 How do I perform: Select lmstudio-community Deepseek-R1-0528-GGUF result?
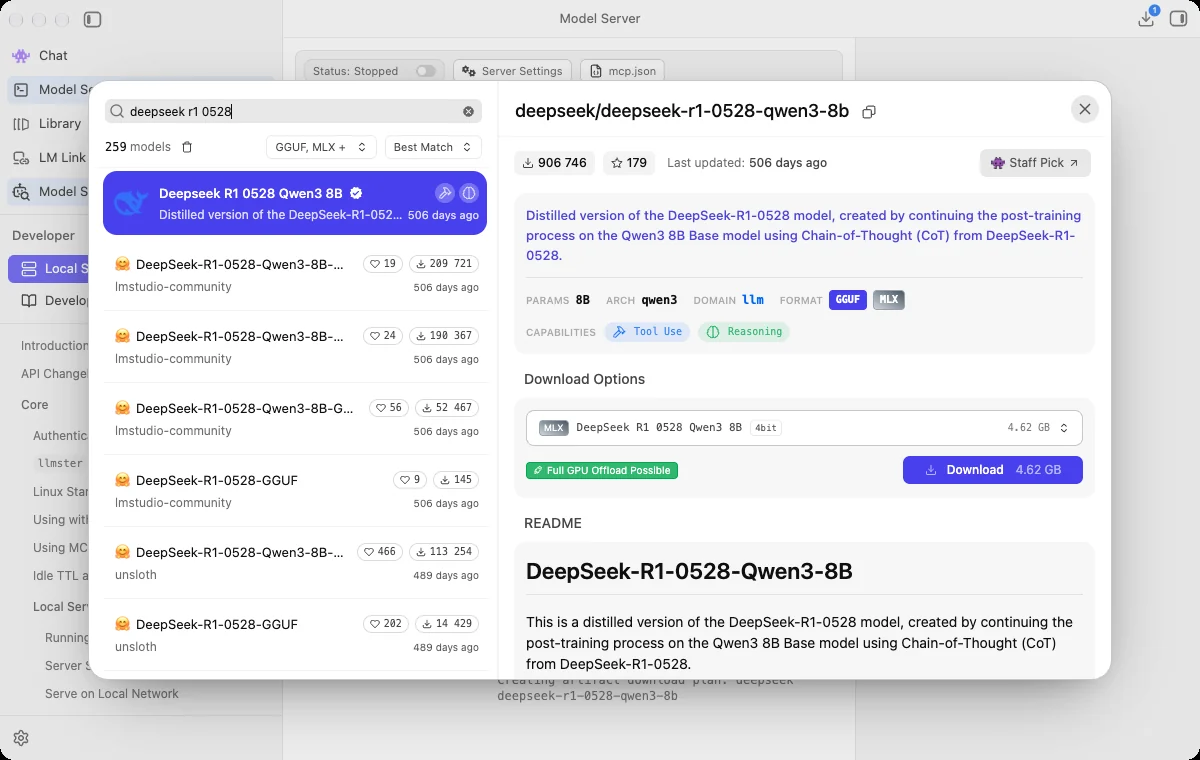coord(295,491)
